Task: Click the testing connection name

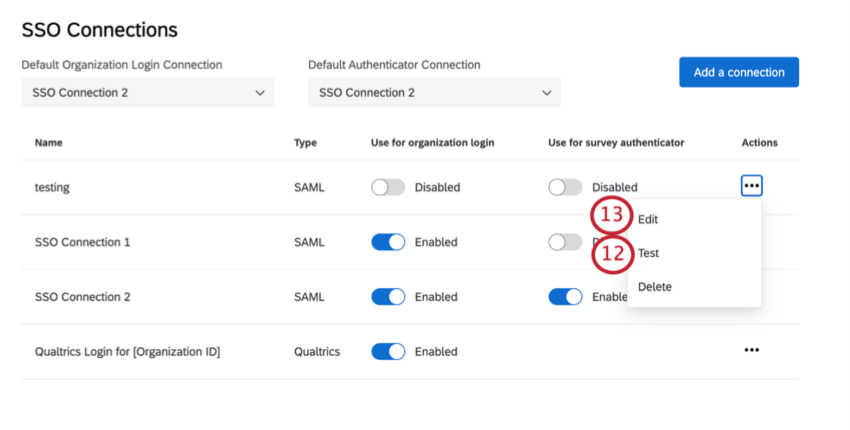Action: (x=52, y=187)
